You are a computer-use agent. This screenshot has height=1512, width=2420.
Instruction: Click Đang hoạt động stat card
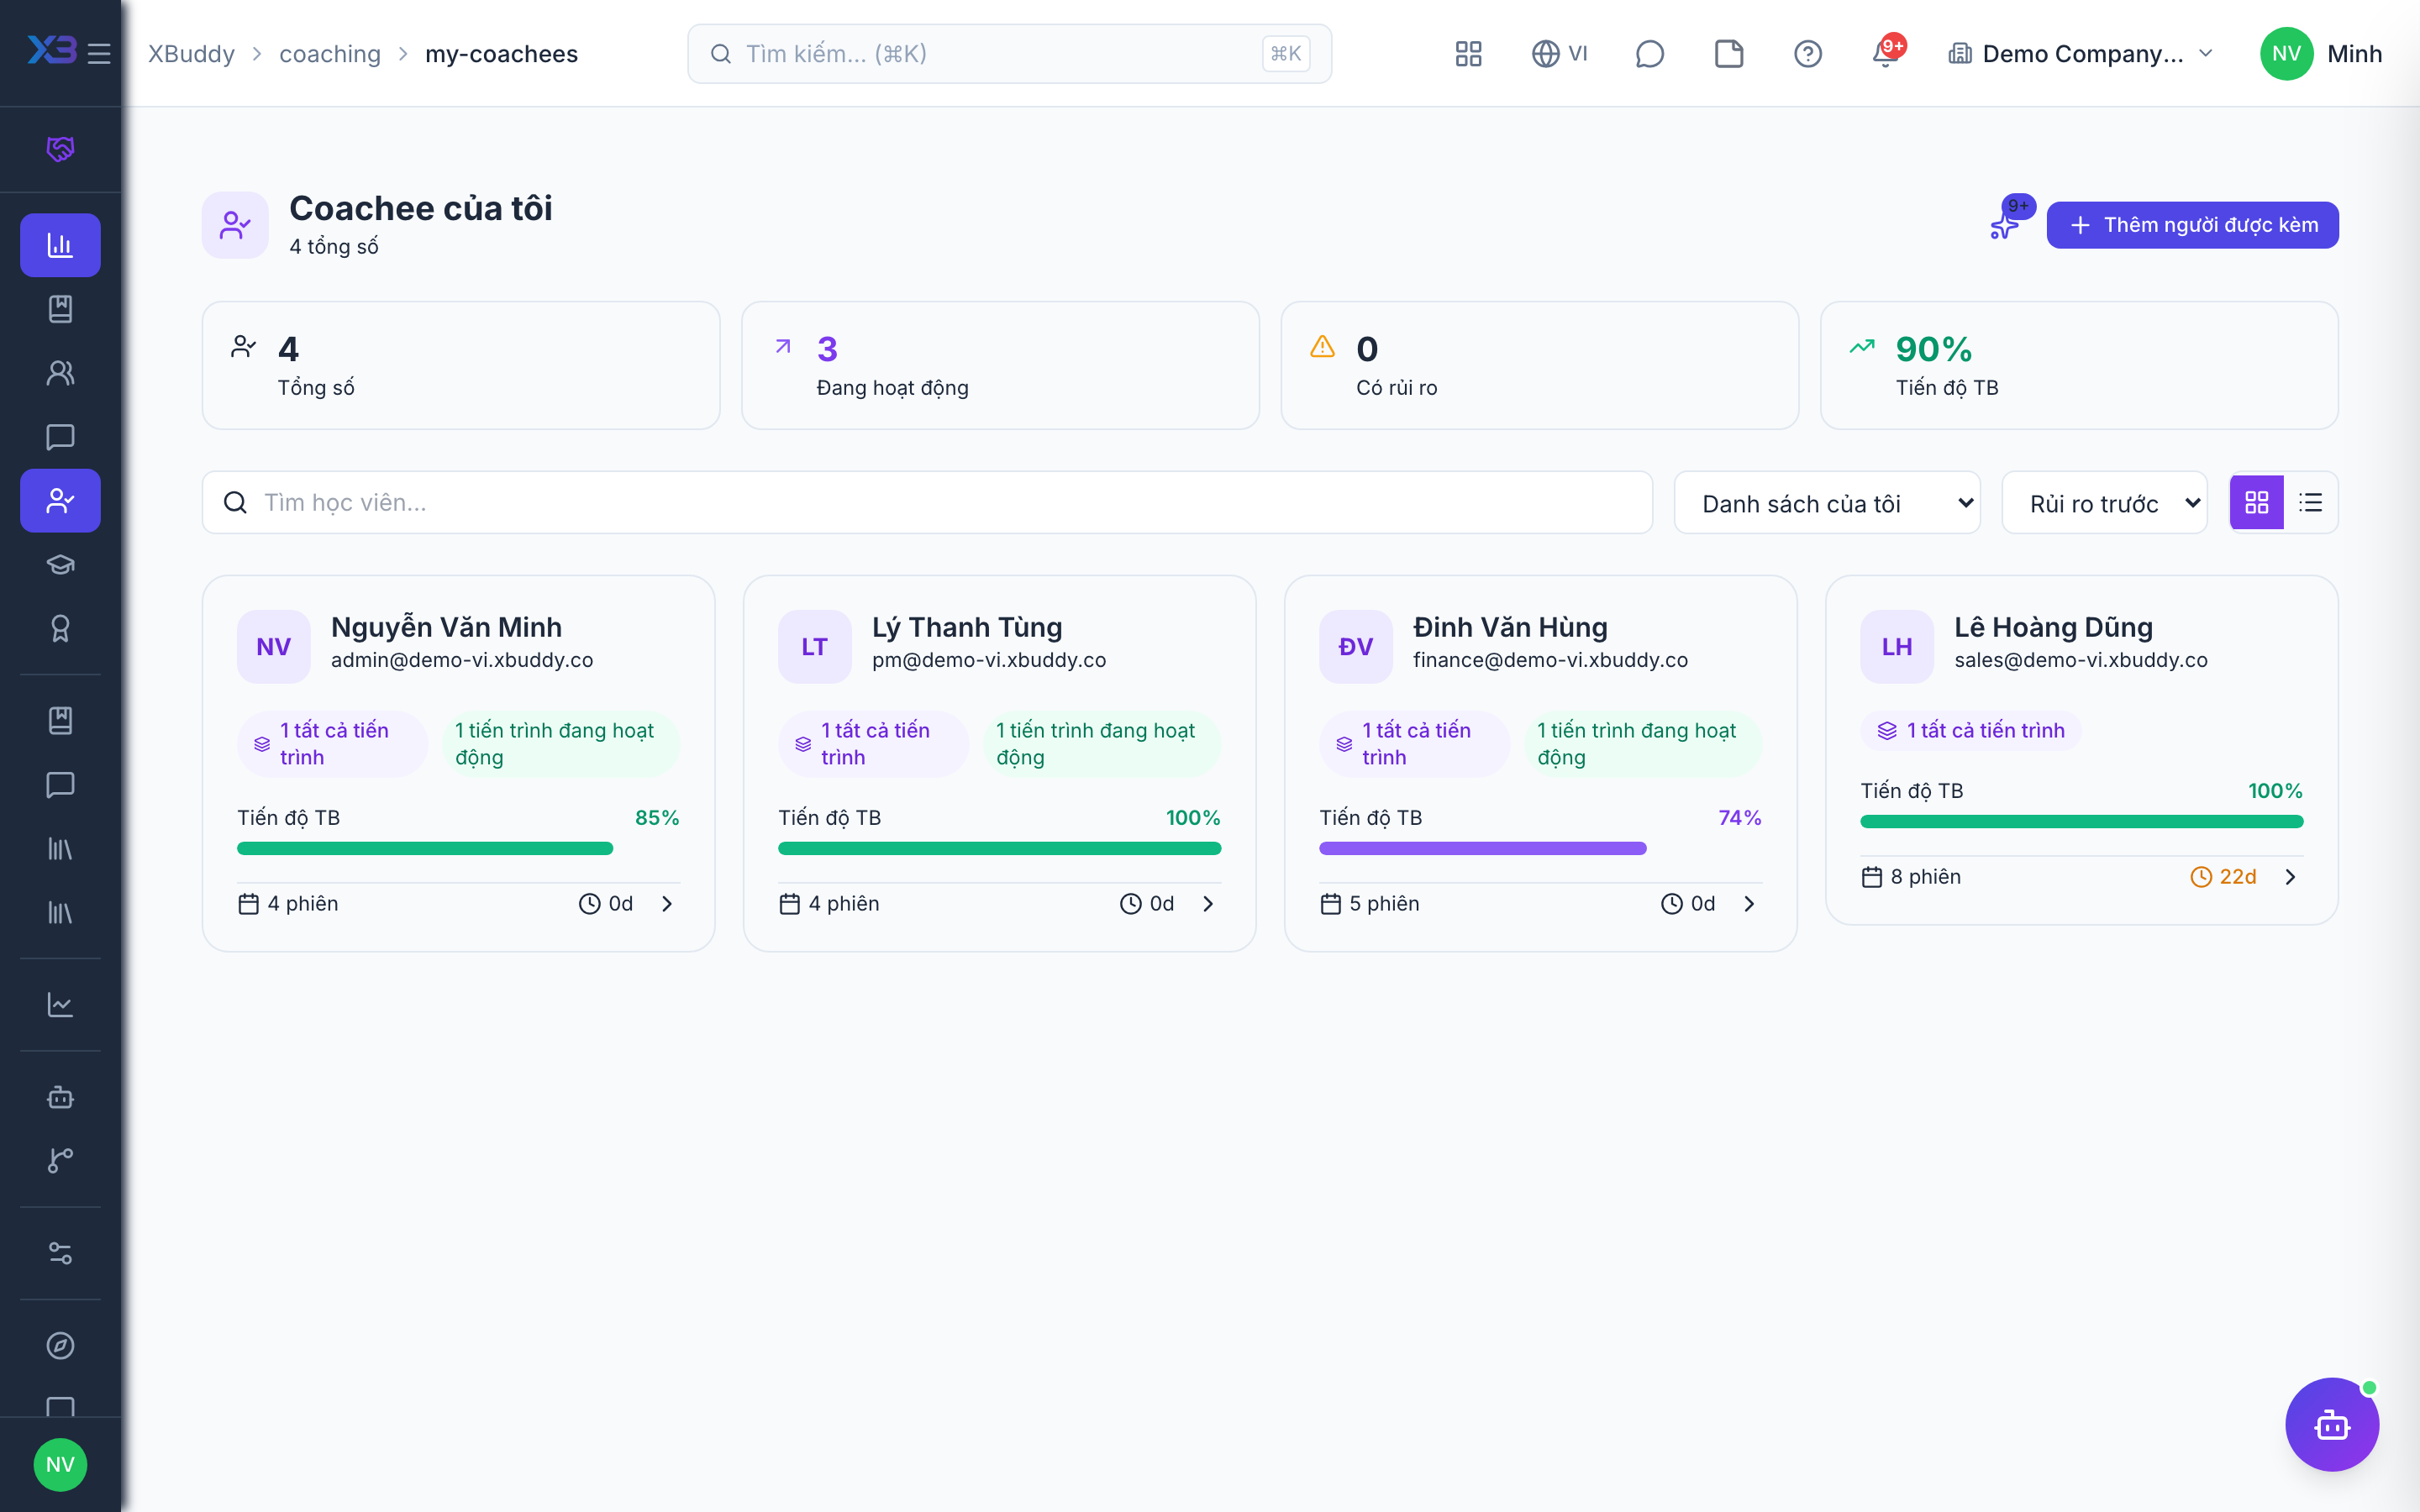click(x=1000, y=365)
